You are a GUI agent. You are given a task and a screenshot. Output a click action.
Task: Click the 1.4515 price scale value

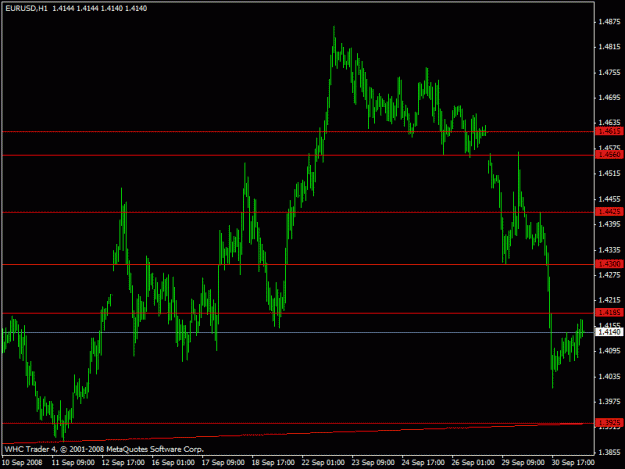610,173
